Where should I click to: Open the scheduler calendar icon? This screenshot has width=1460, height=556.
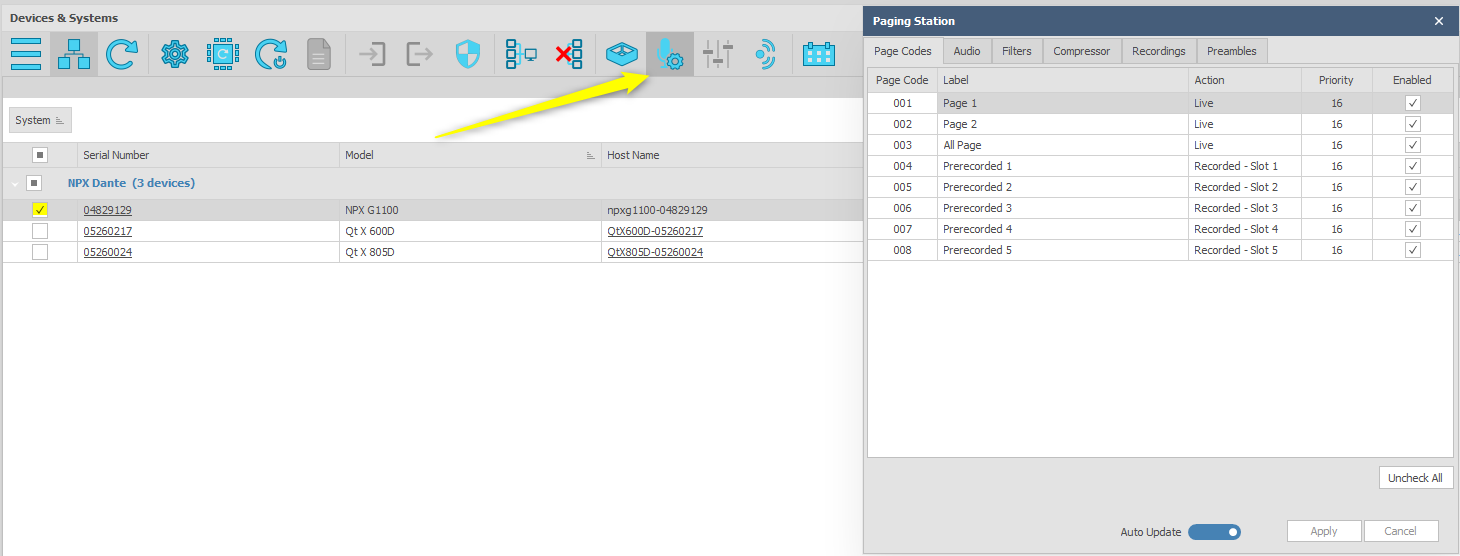point(819,54)
